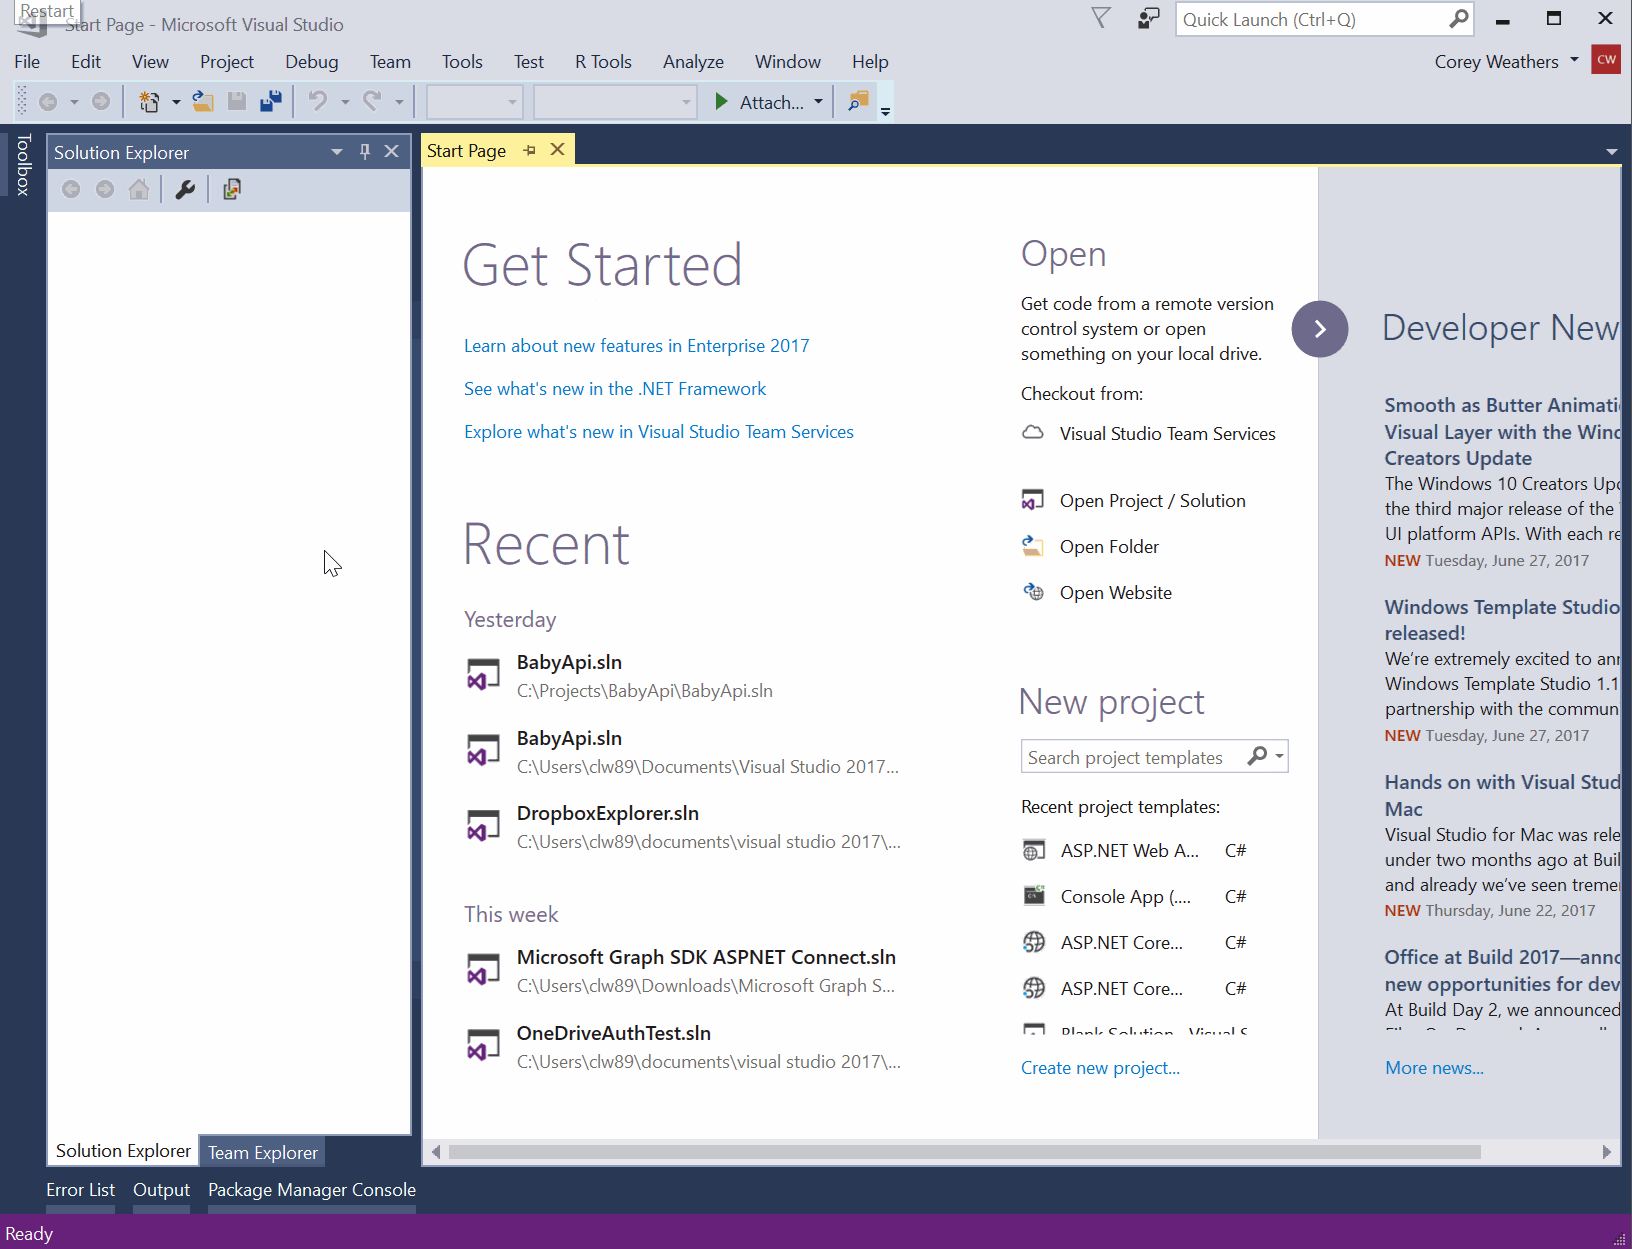This screenshot has width=1632, height=1249.
Task: Open recent DropboxExplorer.sln solution
Action: [x=684, y=827]
